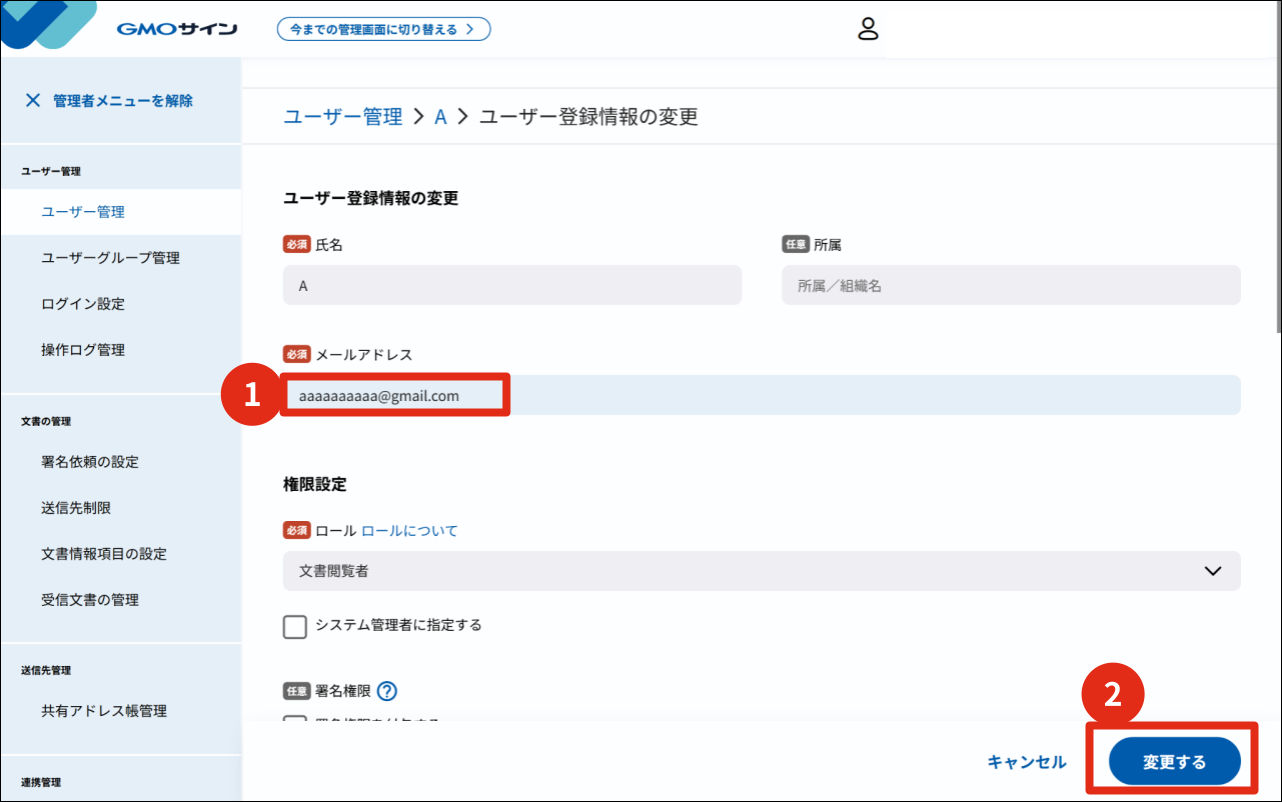Check システム管理者に指定する checkbox
The width and height of the screenshot is (1282, 802).
pyautogui.click(x=295, y=626)
